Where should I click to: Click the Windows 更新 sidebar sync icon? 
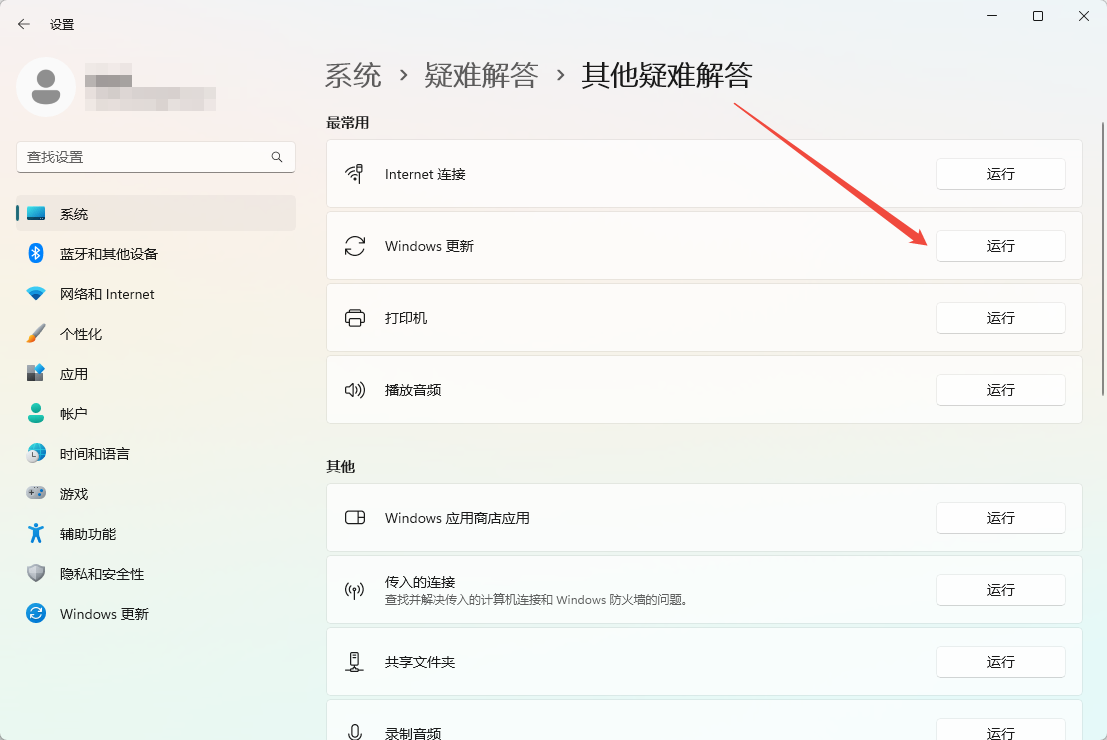click(36, 613)
